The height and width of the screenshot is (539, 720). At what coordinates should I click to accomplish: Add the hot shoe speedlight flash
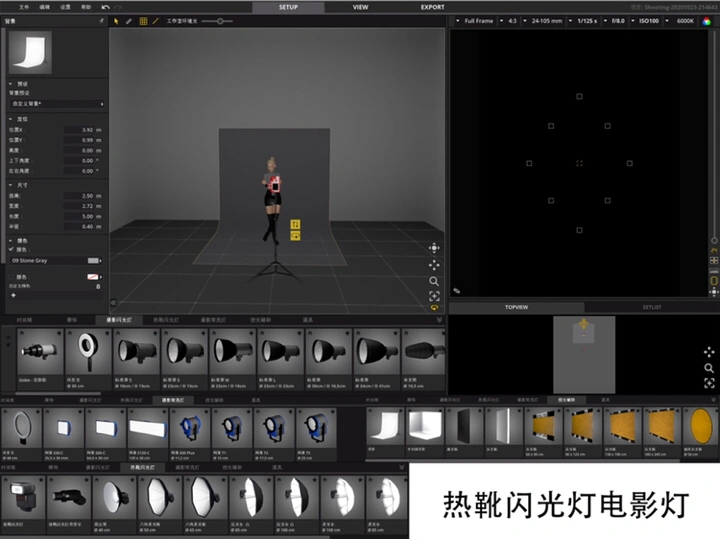coord(22,497)
